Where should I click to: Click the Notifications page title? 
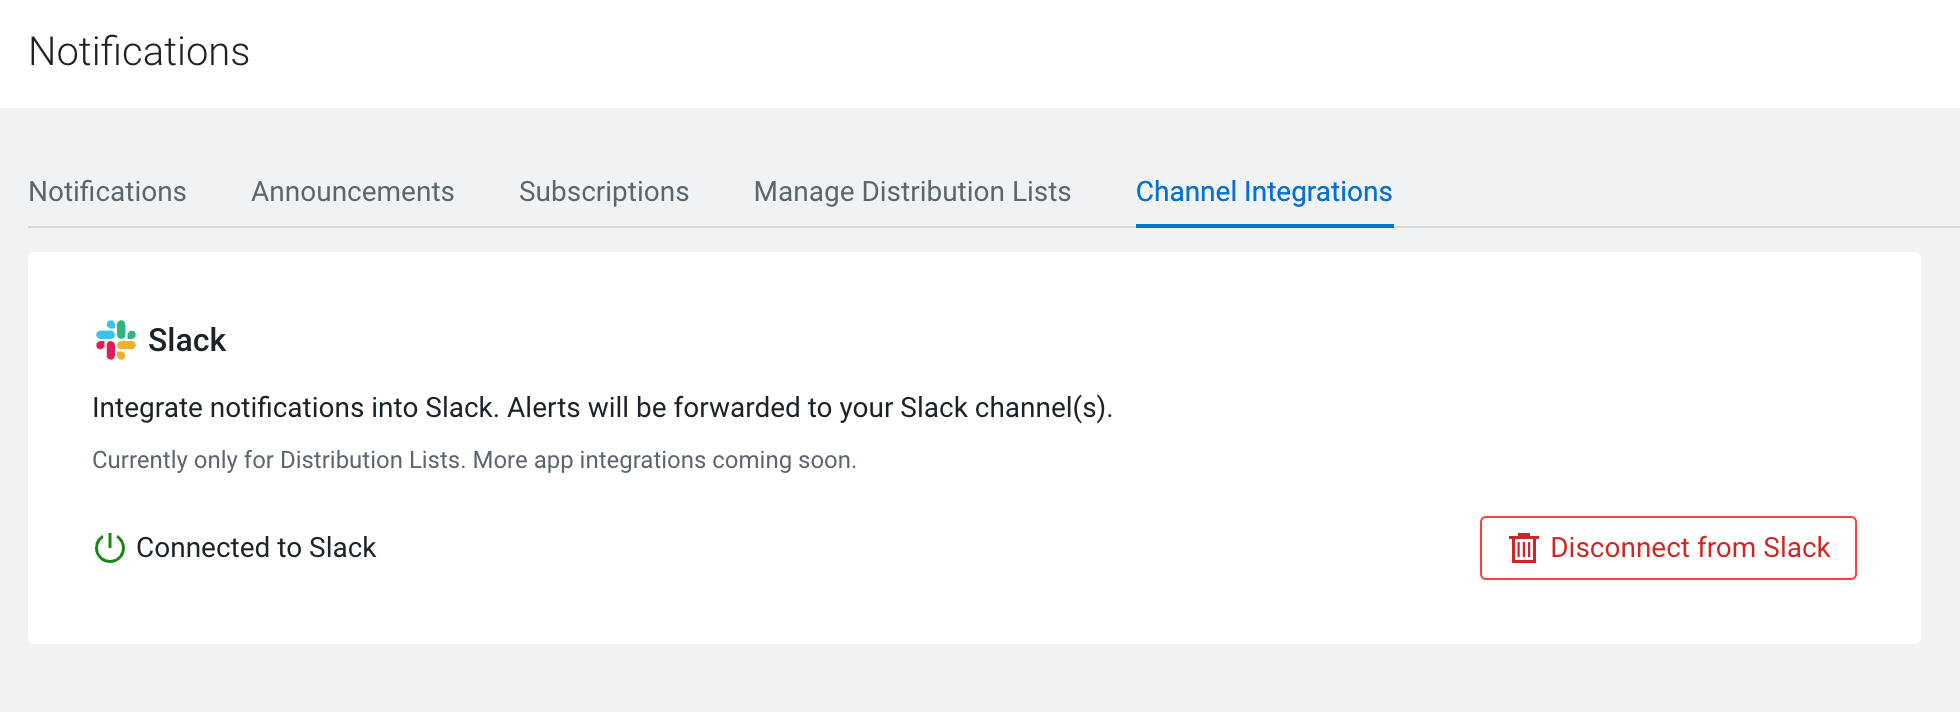pos(139,52)
